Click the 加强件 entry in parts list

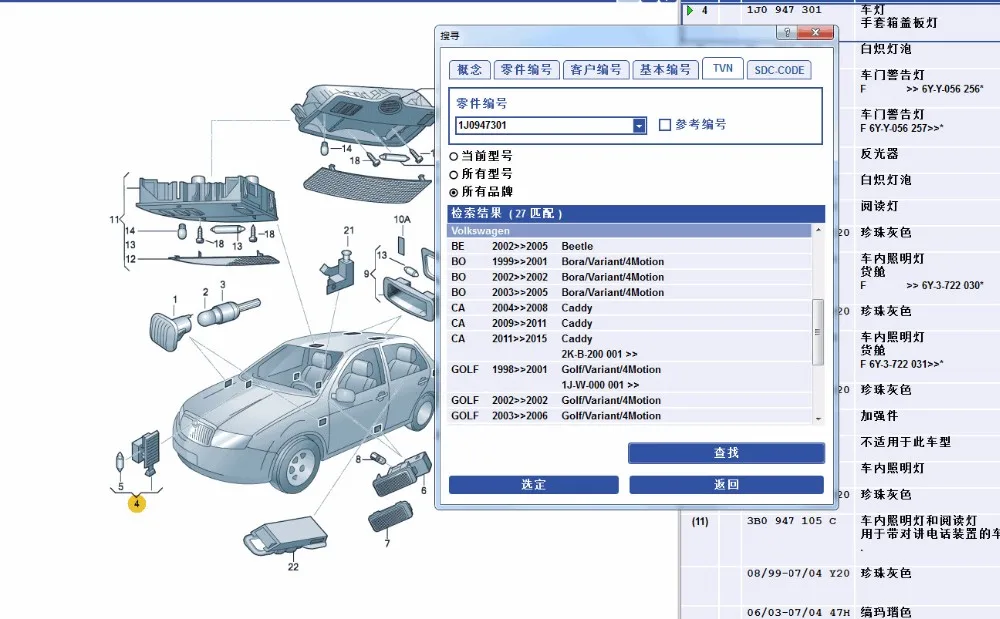point(879,416)
